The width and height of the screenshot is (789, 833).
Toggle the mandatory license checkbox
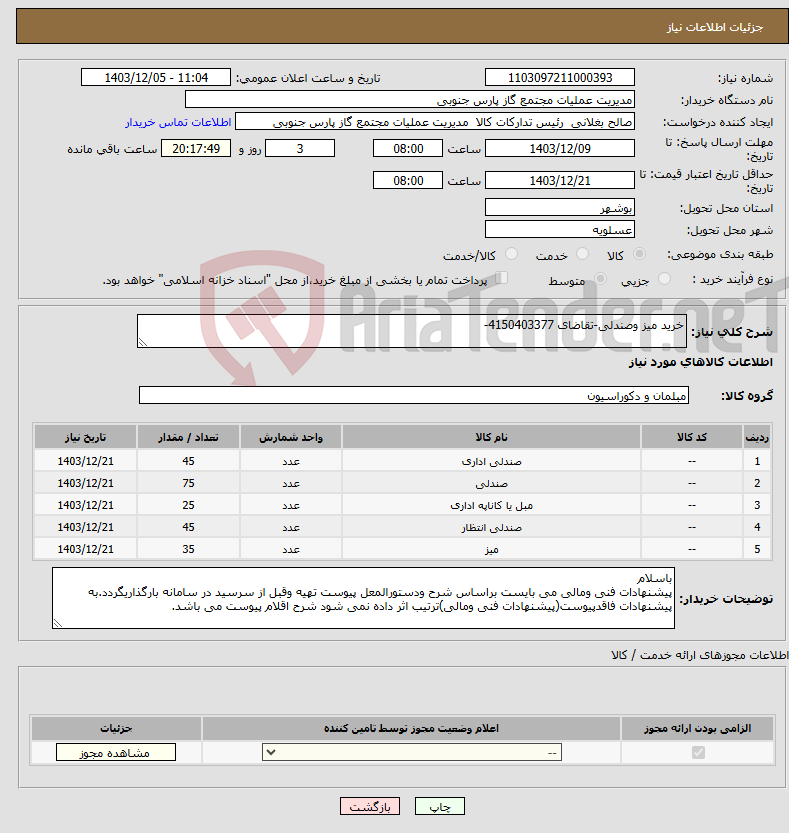698,753
